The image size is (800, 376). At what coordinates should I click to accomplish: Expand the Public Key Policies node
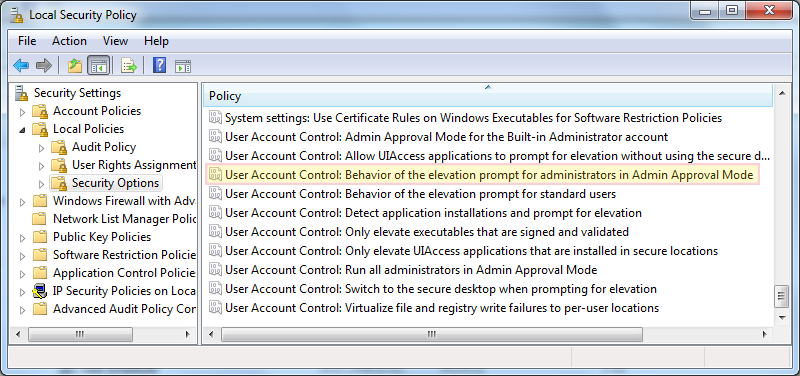(x=22, y=238)
